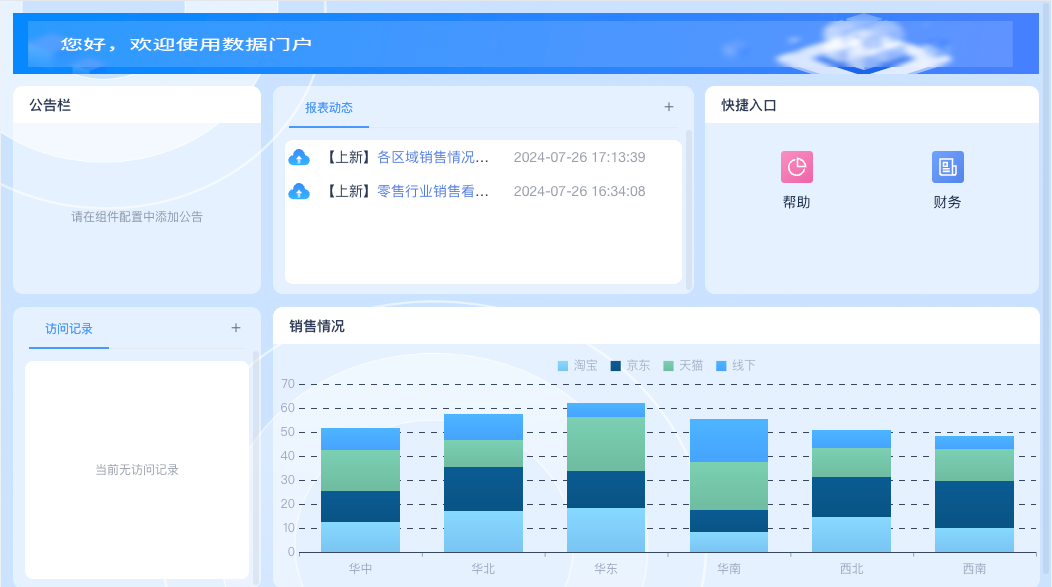Select the 访问记录 tab
1052x587 pixels.
(69, 329)
